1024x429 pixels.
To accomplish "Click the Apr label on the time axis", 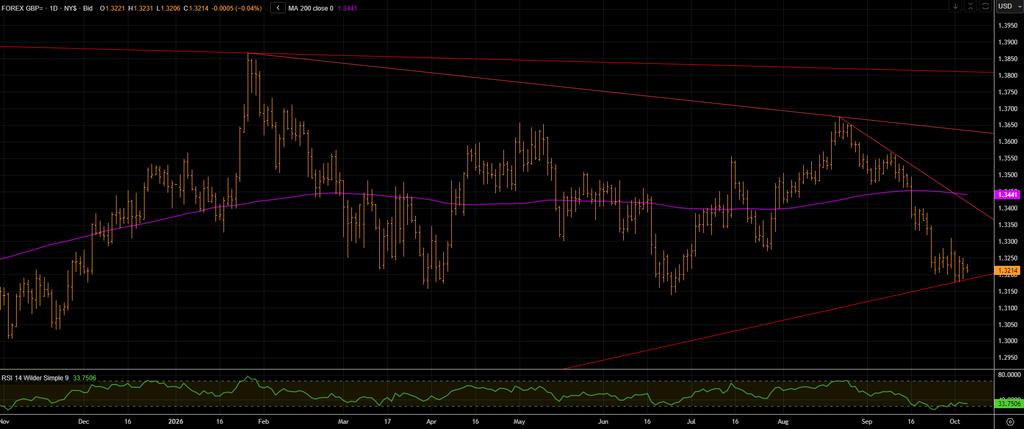I will tap(432, 421).
